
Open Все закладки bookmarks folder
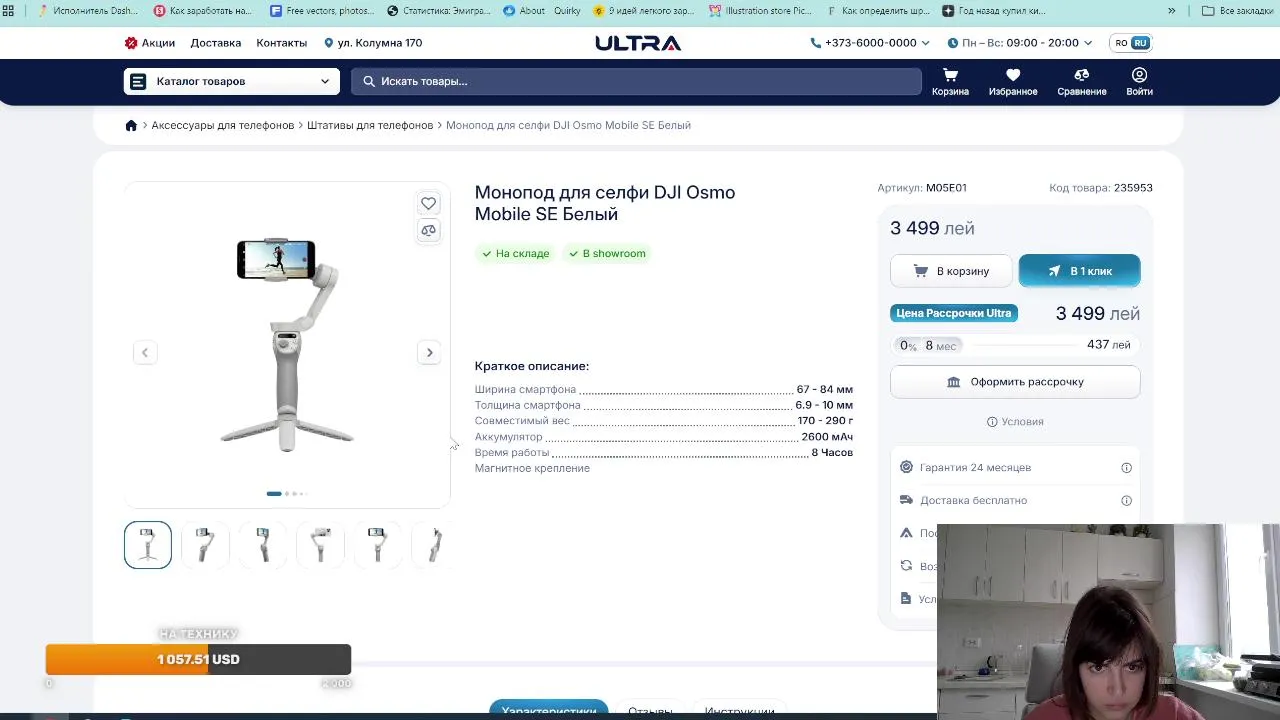coord(1237,11)
